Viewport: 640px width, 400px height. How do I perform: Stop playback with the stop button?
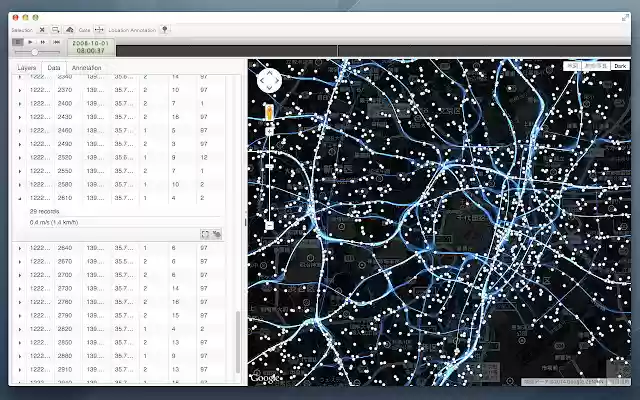pos(18,42)
